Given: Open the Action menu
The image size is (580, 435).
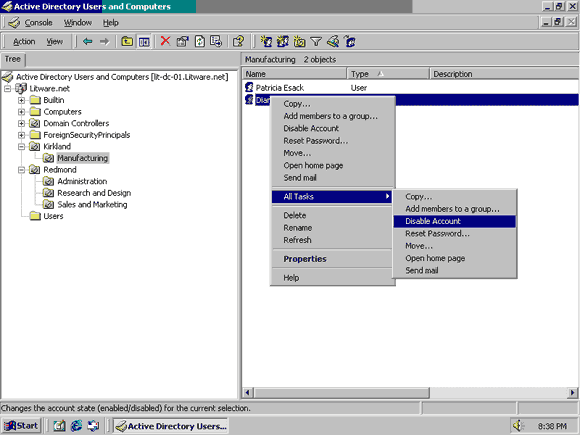Looking at the screenshot, I should pos(24,42).
